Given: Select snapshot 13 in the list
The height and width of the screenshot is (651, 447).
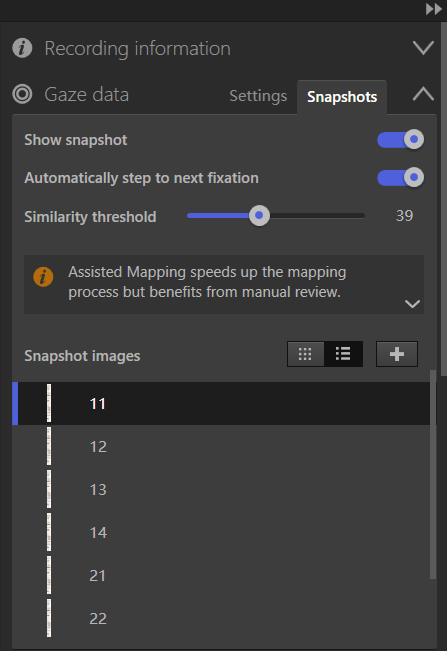Looking at the screenshot, I should (x=221, y=489).
